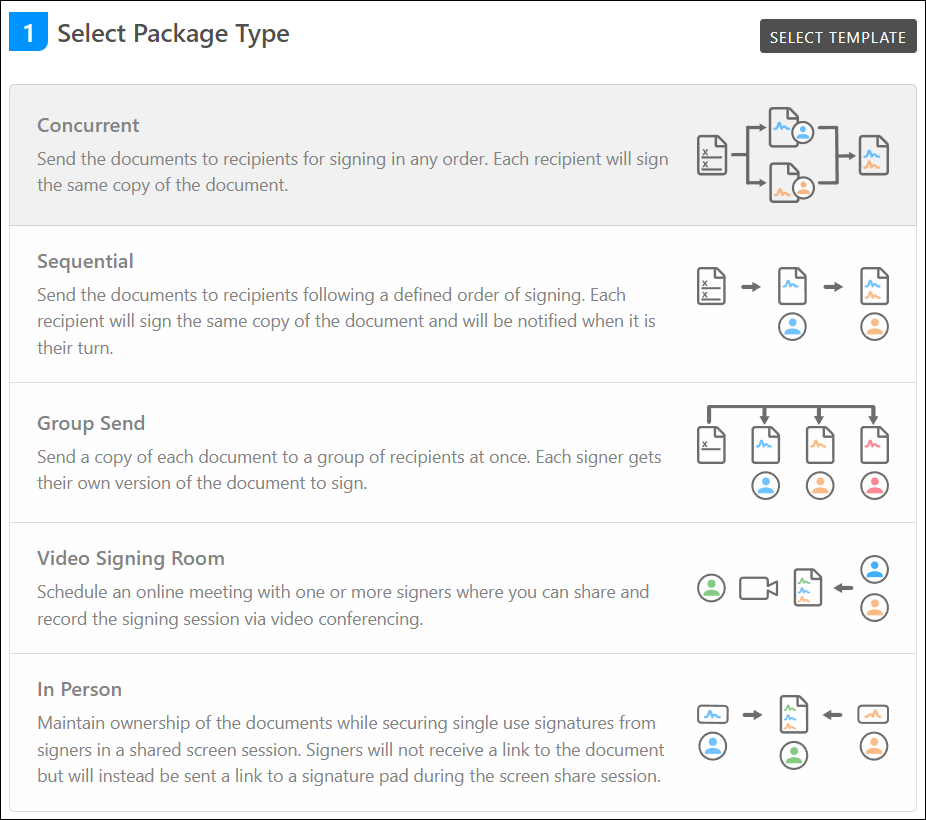Image resolution: width=926 pixels, height=820 pixels.
Task: Open the SELECT TEMPLATE dialog
Action: click(838, 36)
